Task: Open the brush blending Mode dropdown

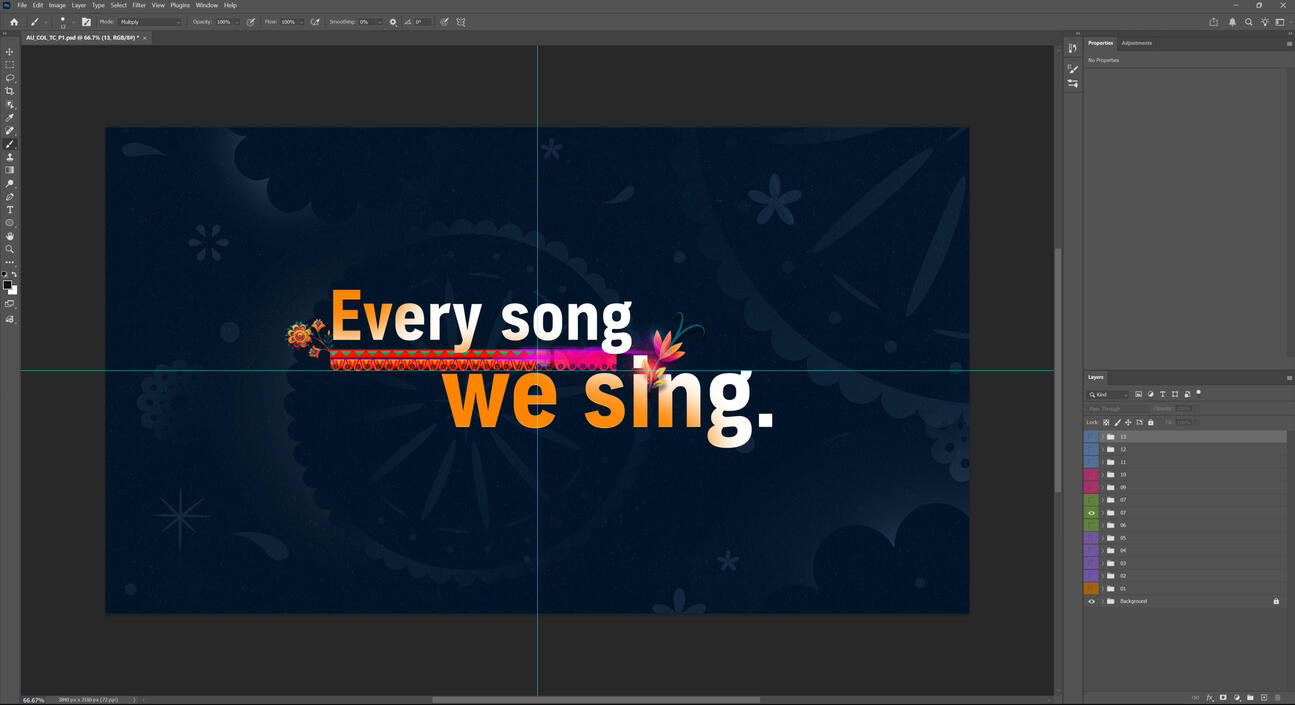Action: click(x=150, y=22)
